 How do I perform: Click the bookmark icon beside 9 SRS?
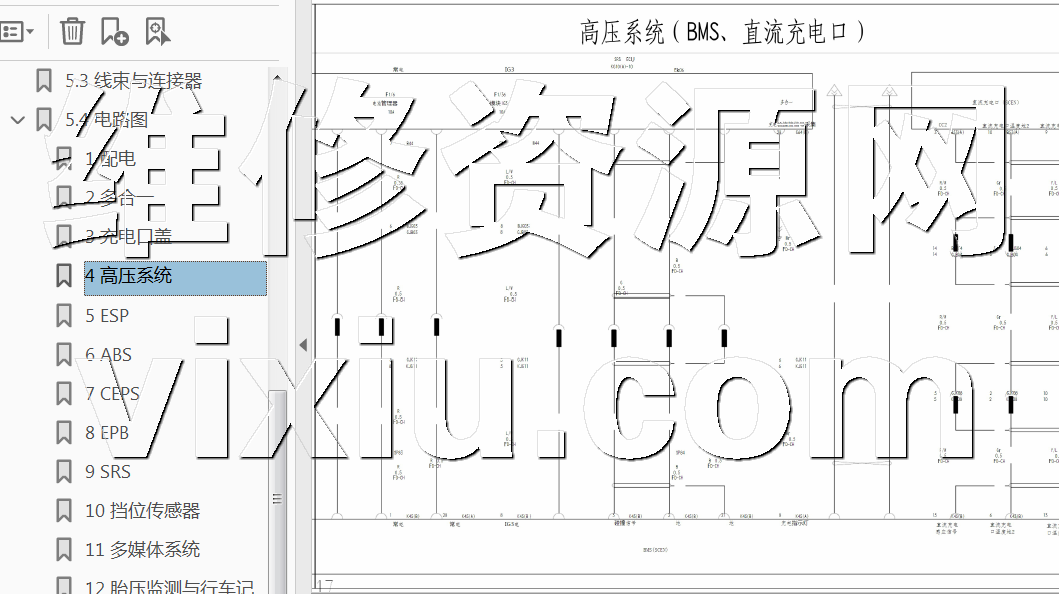point(64,472)
